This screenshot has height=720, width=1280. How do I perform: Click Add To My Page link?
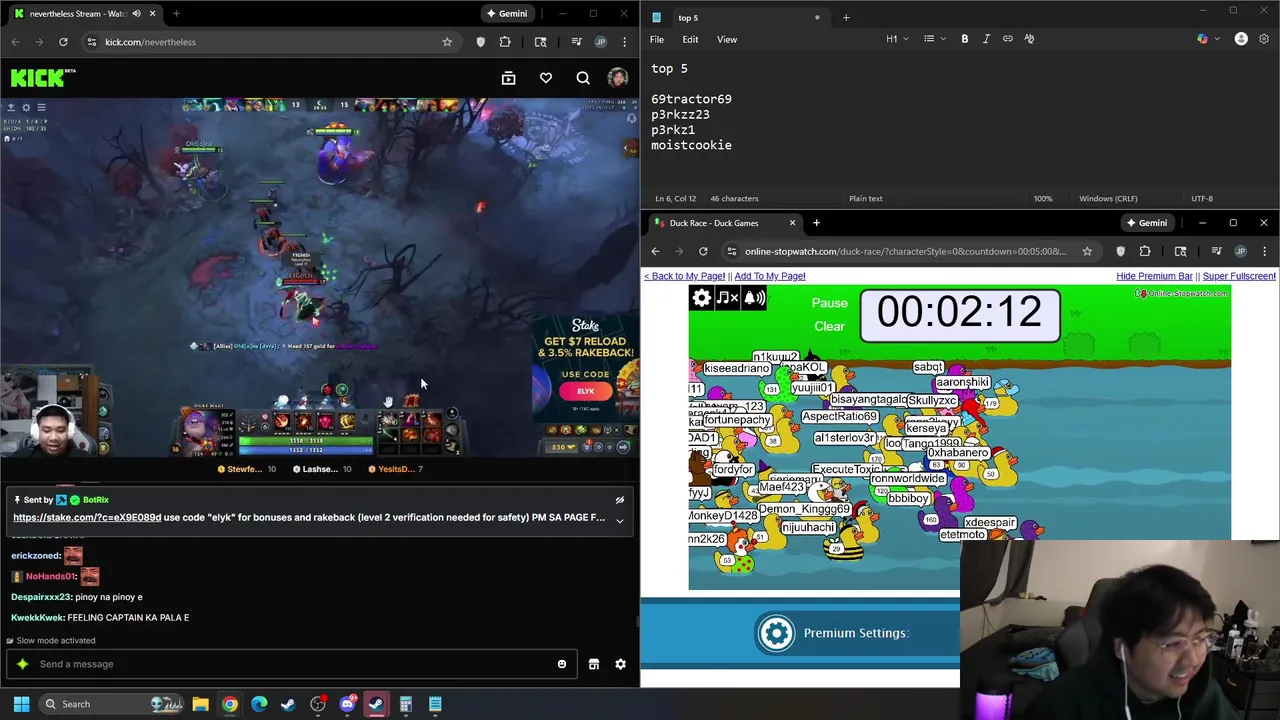[769, 276]
